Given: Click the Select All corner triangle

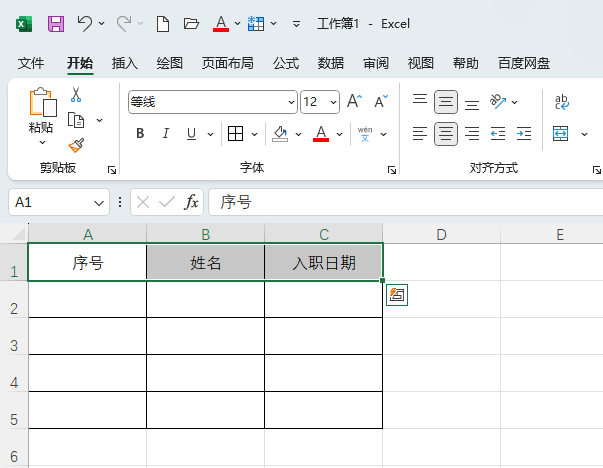Looking at the screenshot, I should tap(18, 233).
